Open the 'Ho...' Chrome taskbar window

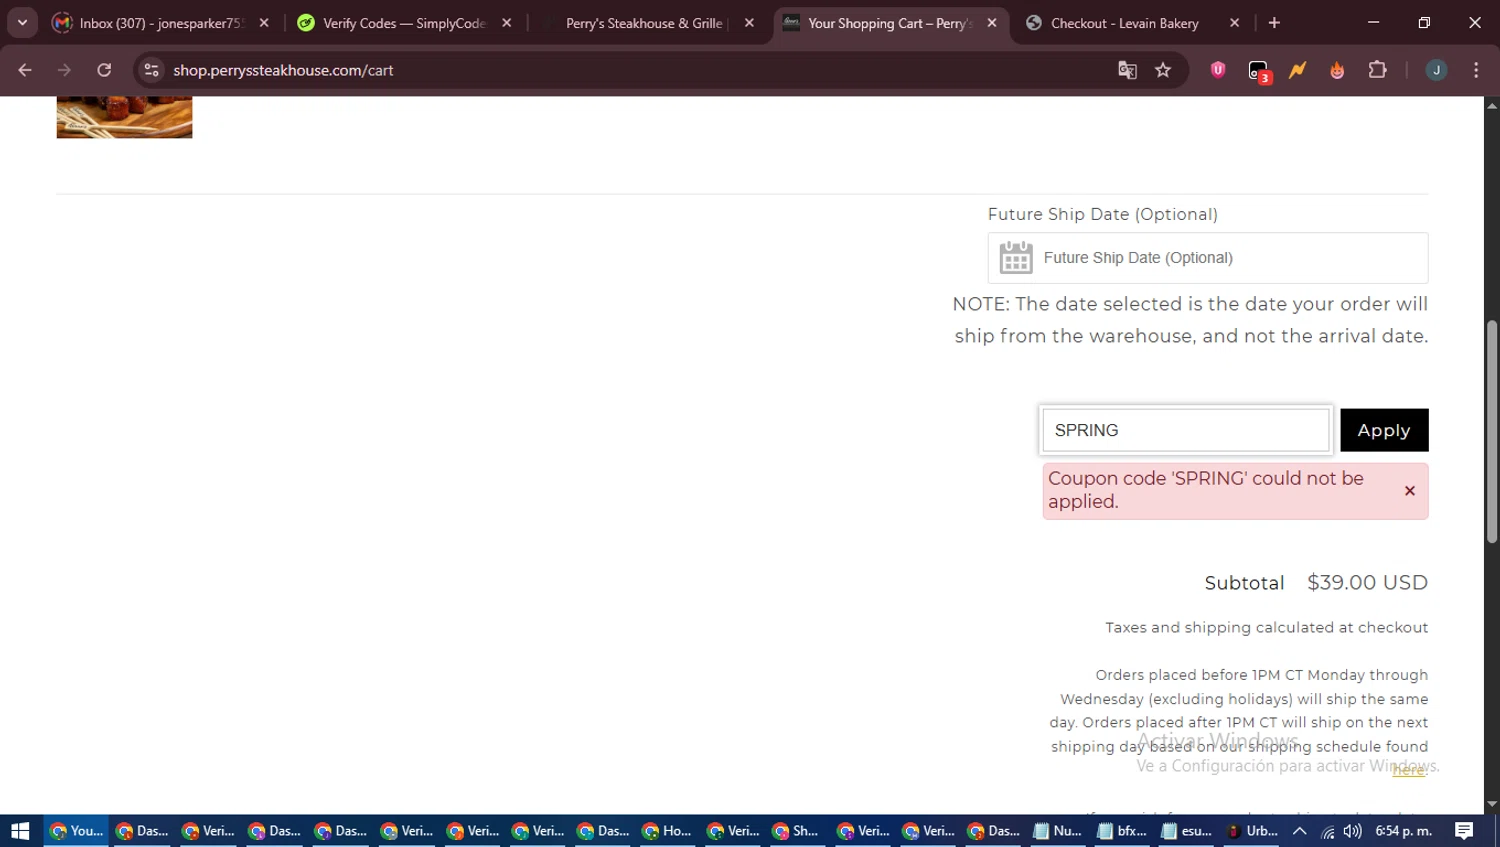(666, 831)
